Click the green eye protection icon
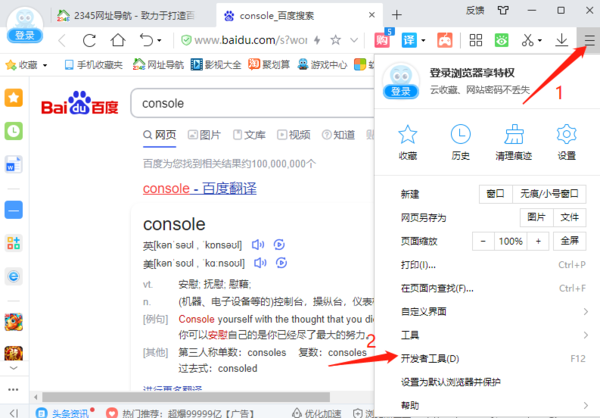 tap(502, 40)
